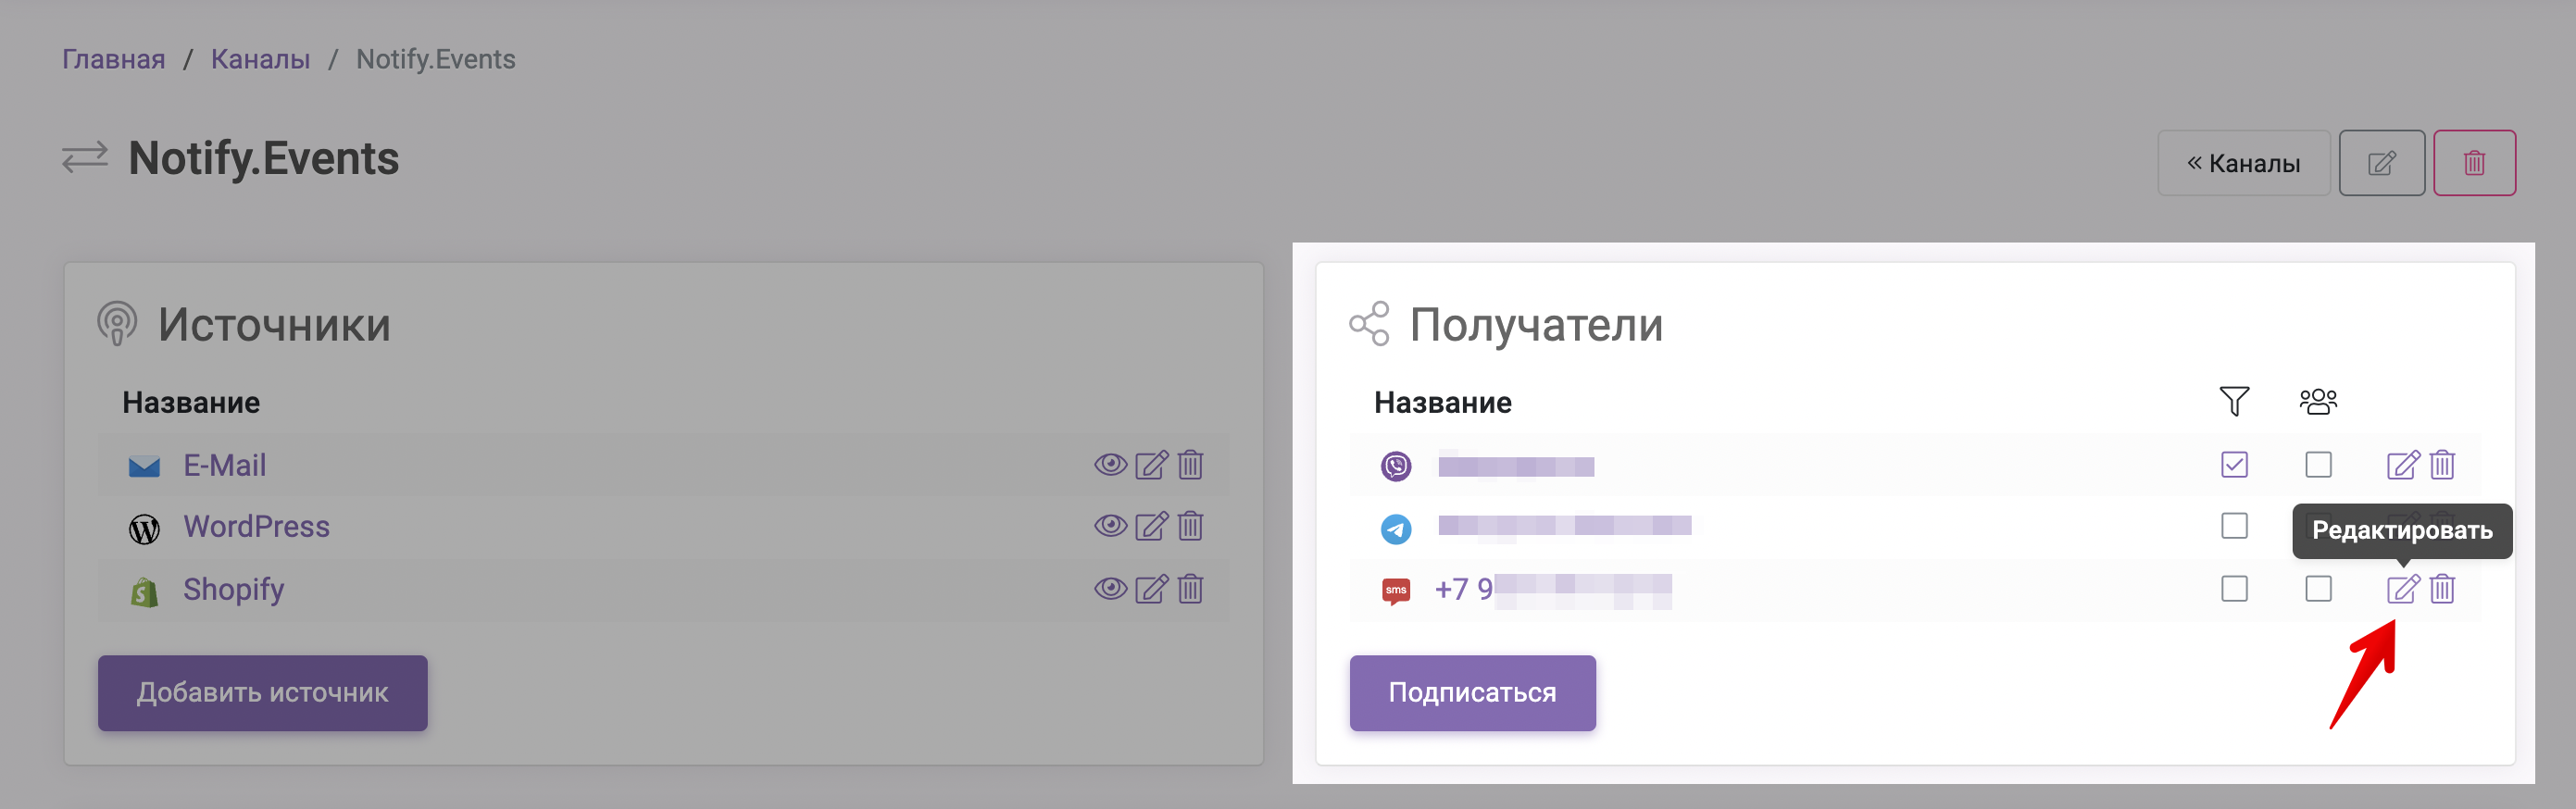2576x809 pixels.
Task: Delete the Viber recipient
Action: point(2442,465)
